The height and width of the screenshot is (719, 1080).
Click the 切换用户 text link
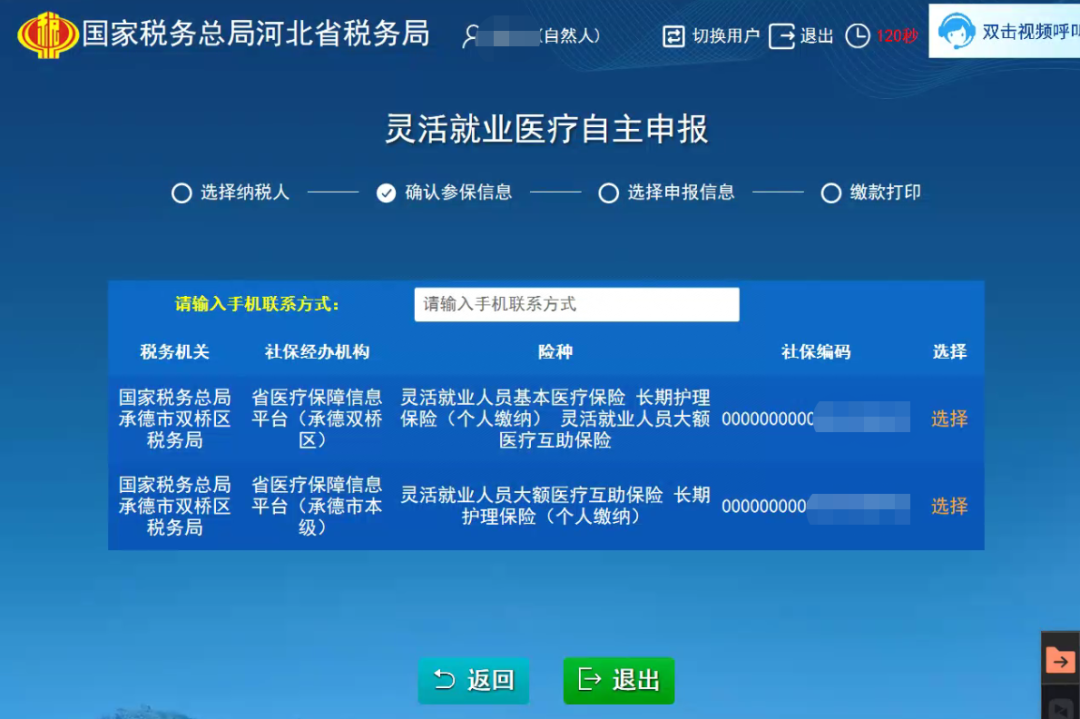pyautogui.click(x=725, y=36)
